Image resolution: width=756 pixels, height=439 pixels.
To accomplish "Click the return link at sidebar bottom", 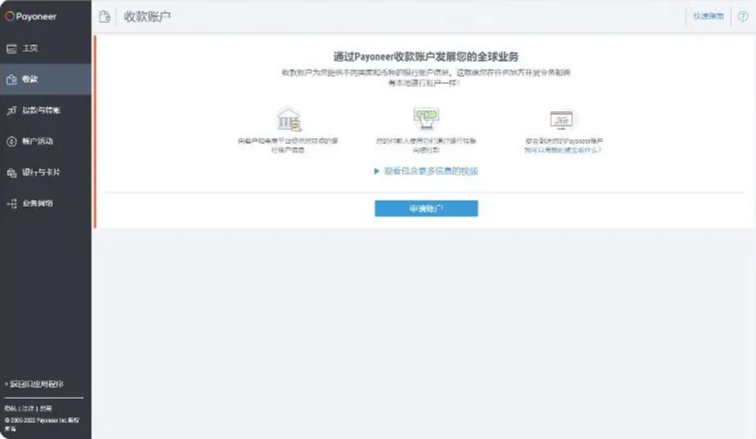I will [x=34, y=384].
